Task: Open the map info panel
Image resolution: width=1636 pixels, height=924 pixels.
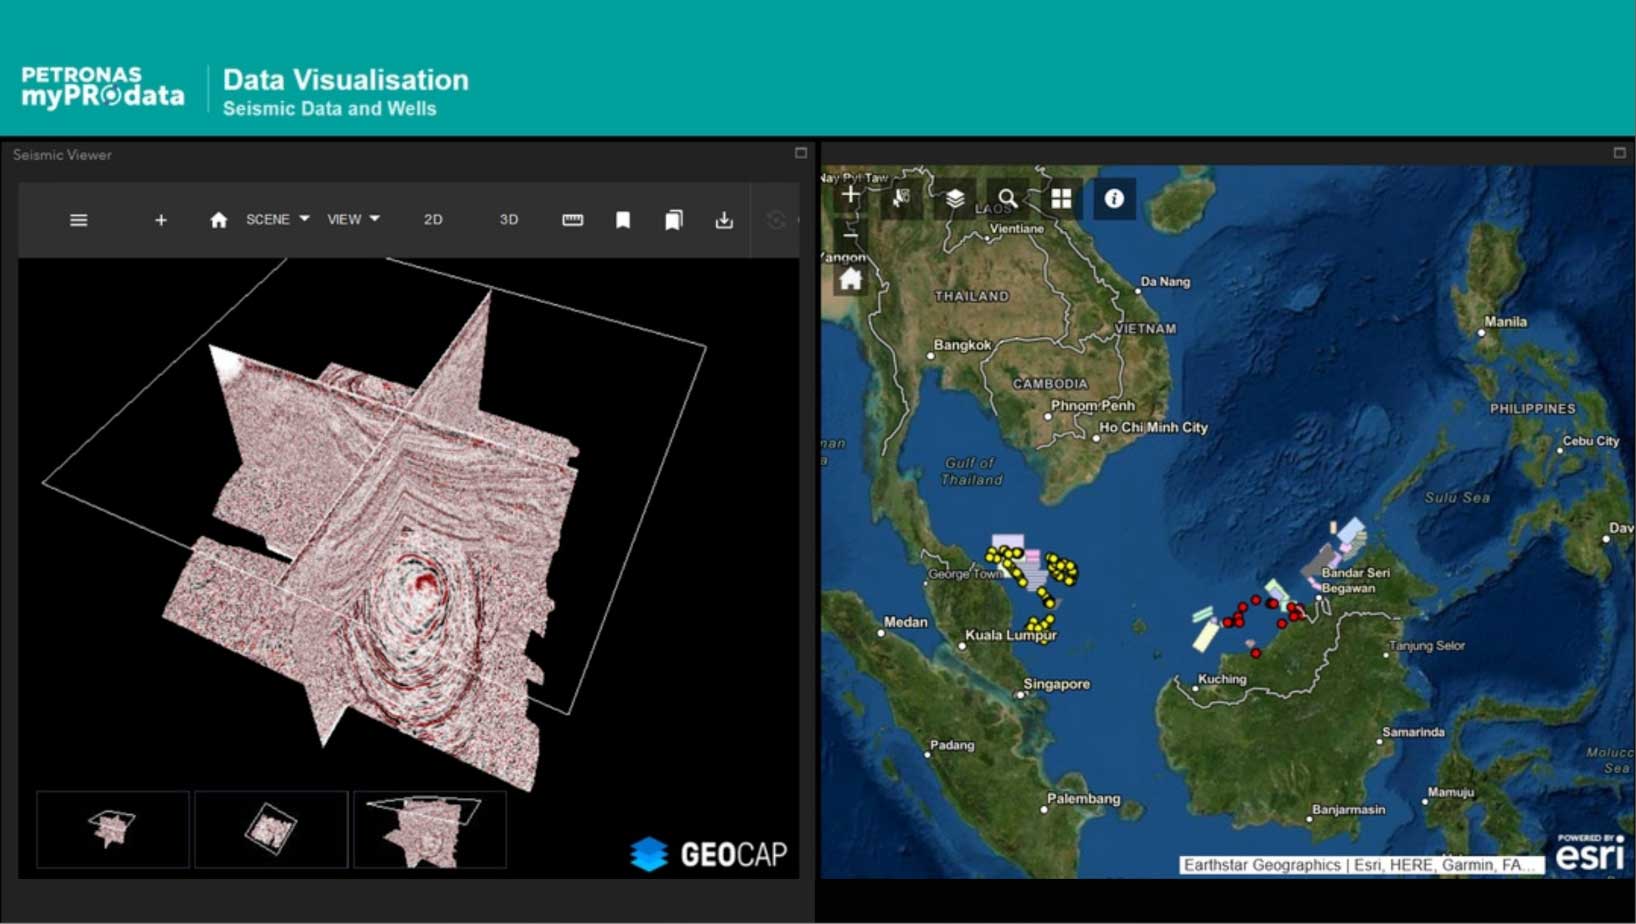Action: 1114,198
